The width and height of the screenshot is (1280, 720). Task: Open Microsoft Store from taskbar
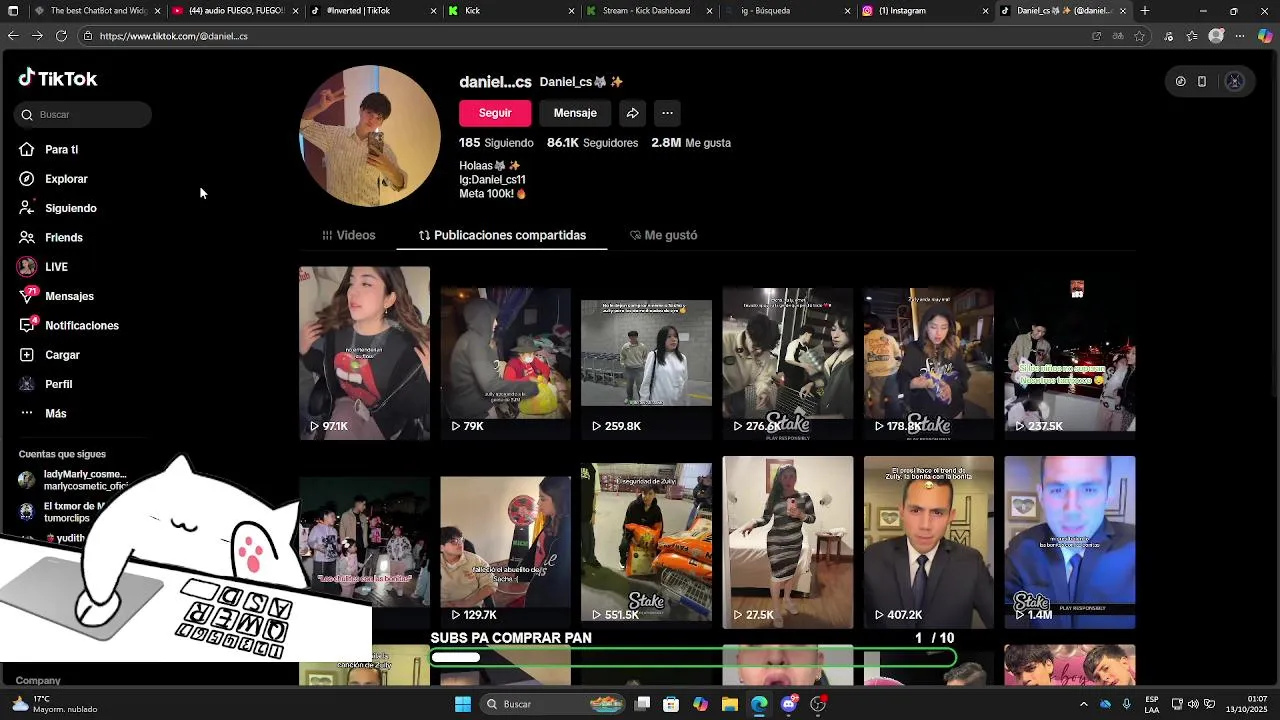[x=671, y=704]
